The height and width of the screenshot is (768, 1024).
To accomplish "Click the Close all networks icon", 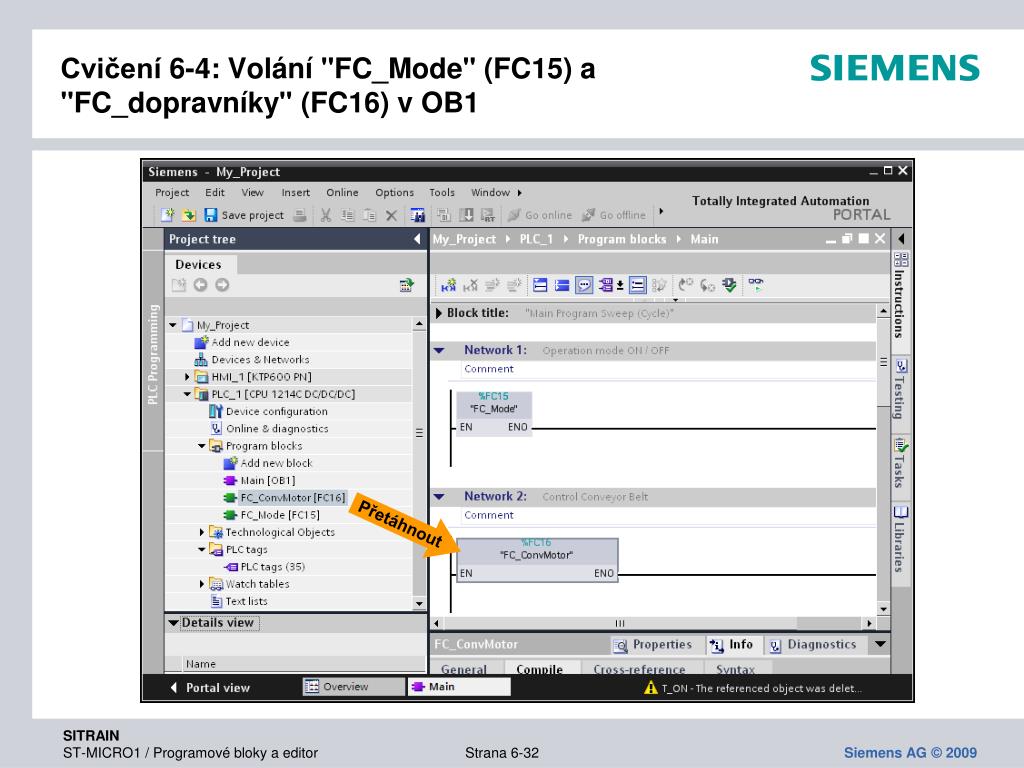I will (562, 285).
